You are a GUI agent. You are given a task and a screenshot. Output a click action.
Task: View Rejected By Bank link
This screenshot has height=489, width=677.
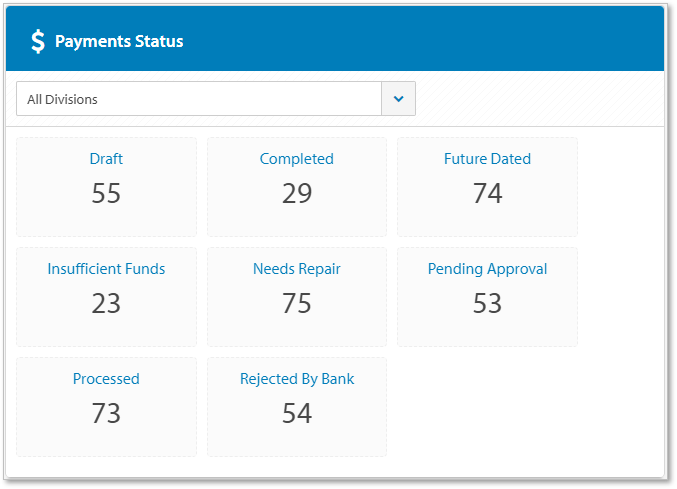(x=297, y=379)
